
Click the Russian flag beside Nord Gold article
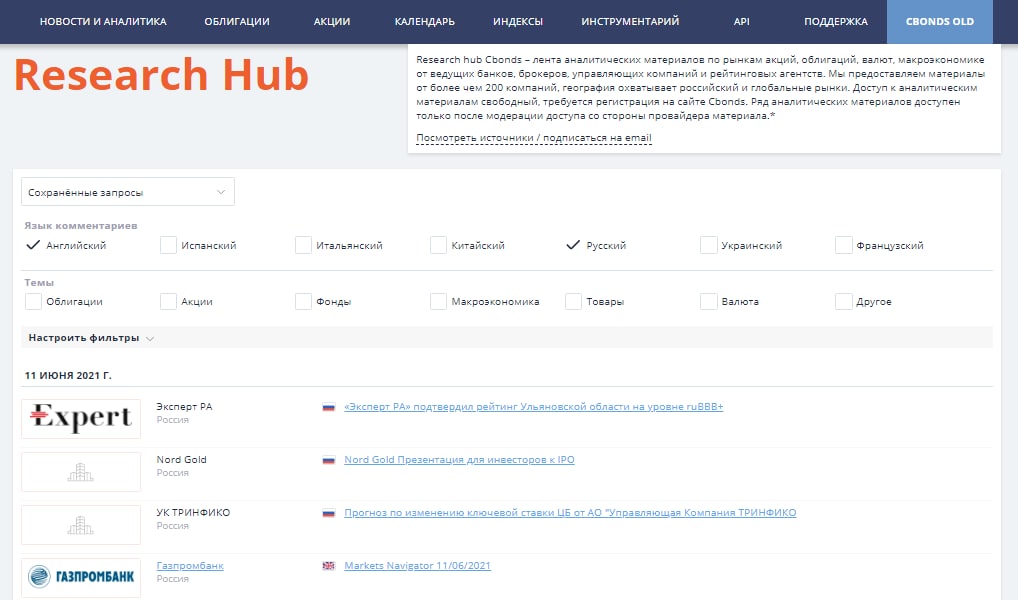click(x=329, y=460)
